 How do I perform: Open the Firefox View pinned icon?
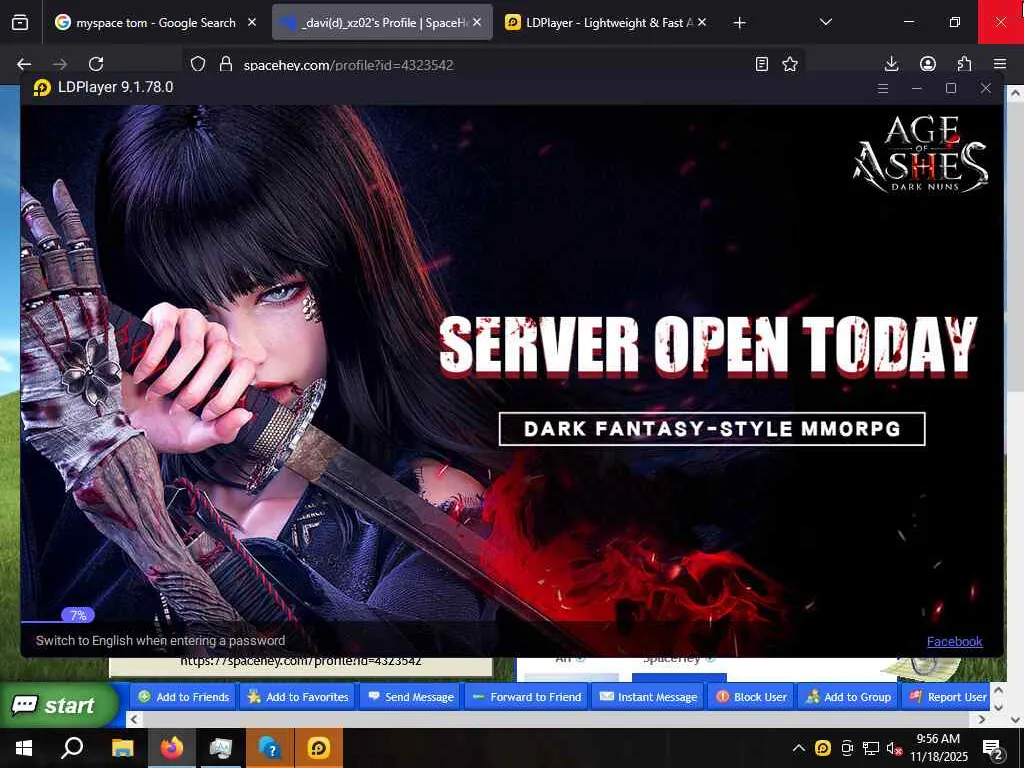point(20,23)
